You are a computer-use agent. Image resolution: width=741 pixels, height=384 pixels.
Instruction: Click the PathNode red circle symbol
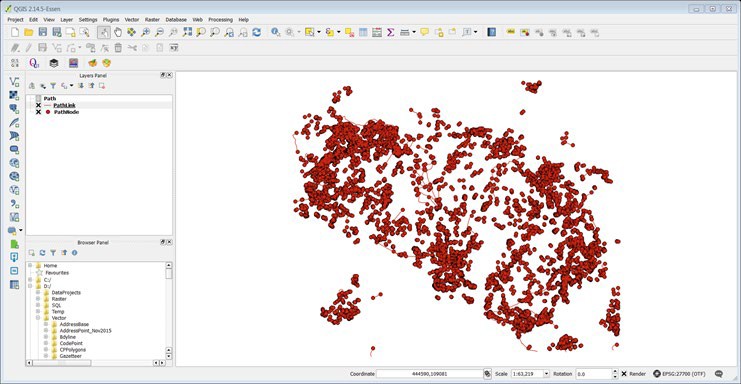click(48, 112)
